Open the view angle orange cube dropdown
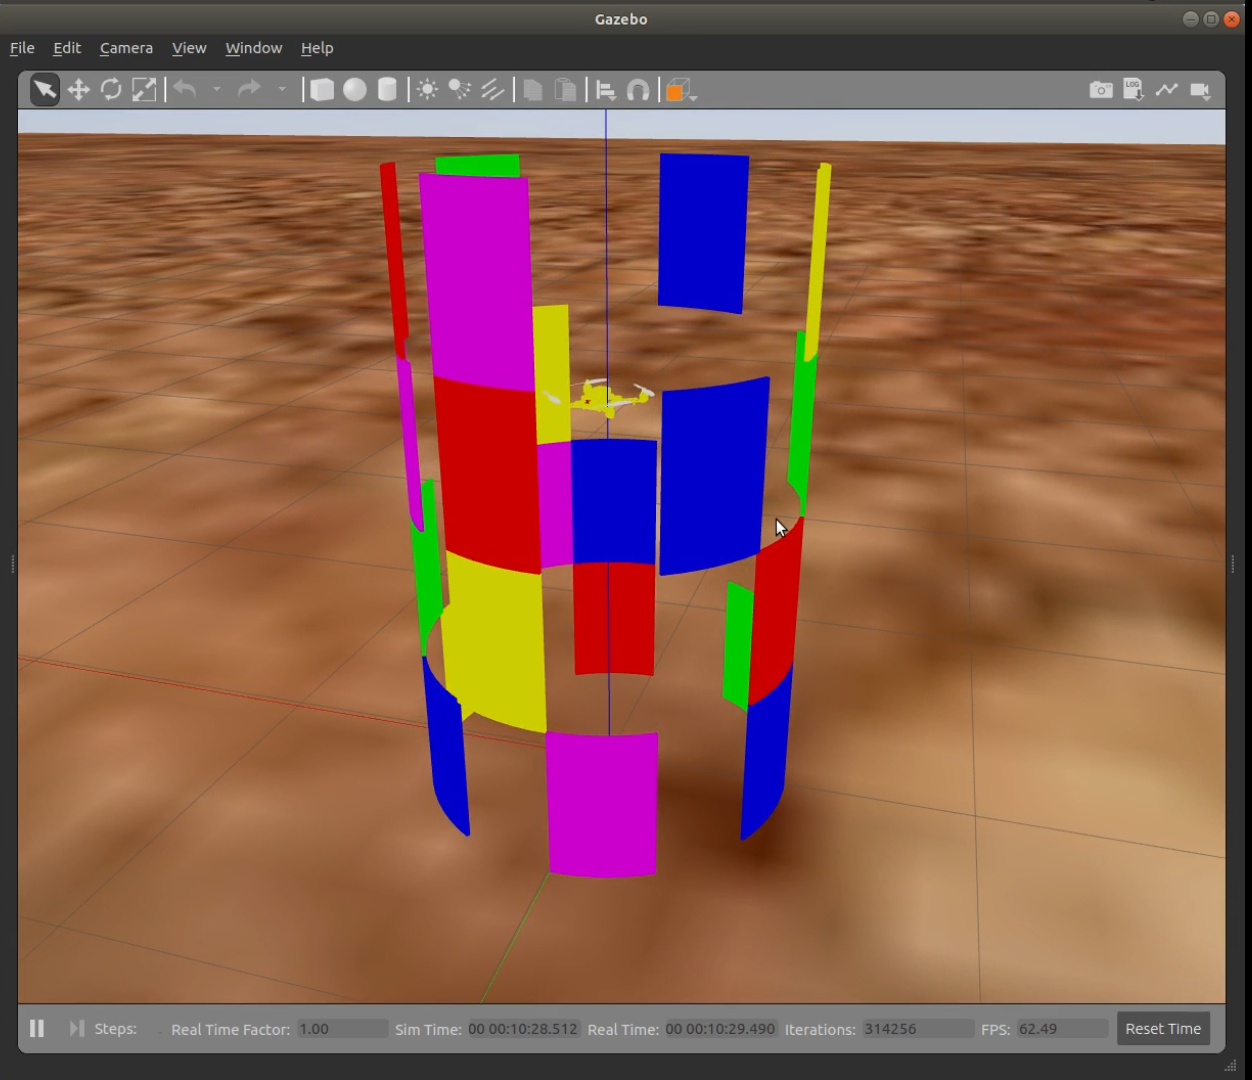The width and height of the screenshot is (1252, 1080). (x=681, y=91)
